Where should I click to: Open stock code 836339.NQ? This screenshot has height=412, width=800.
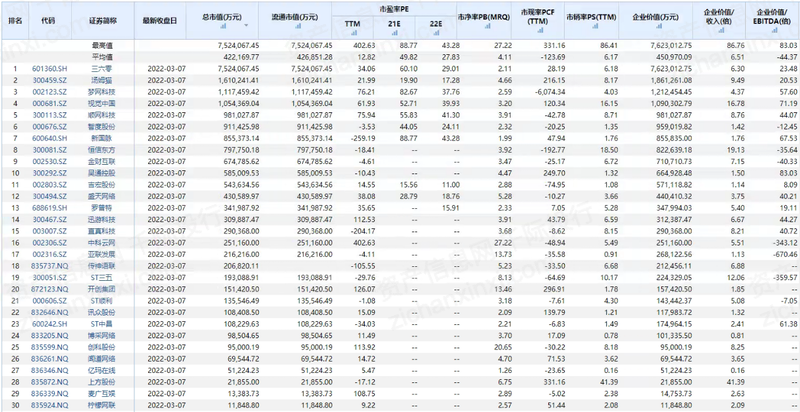[48, 393]
